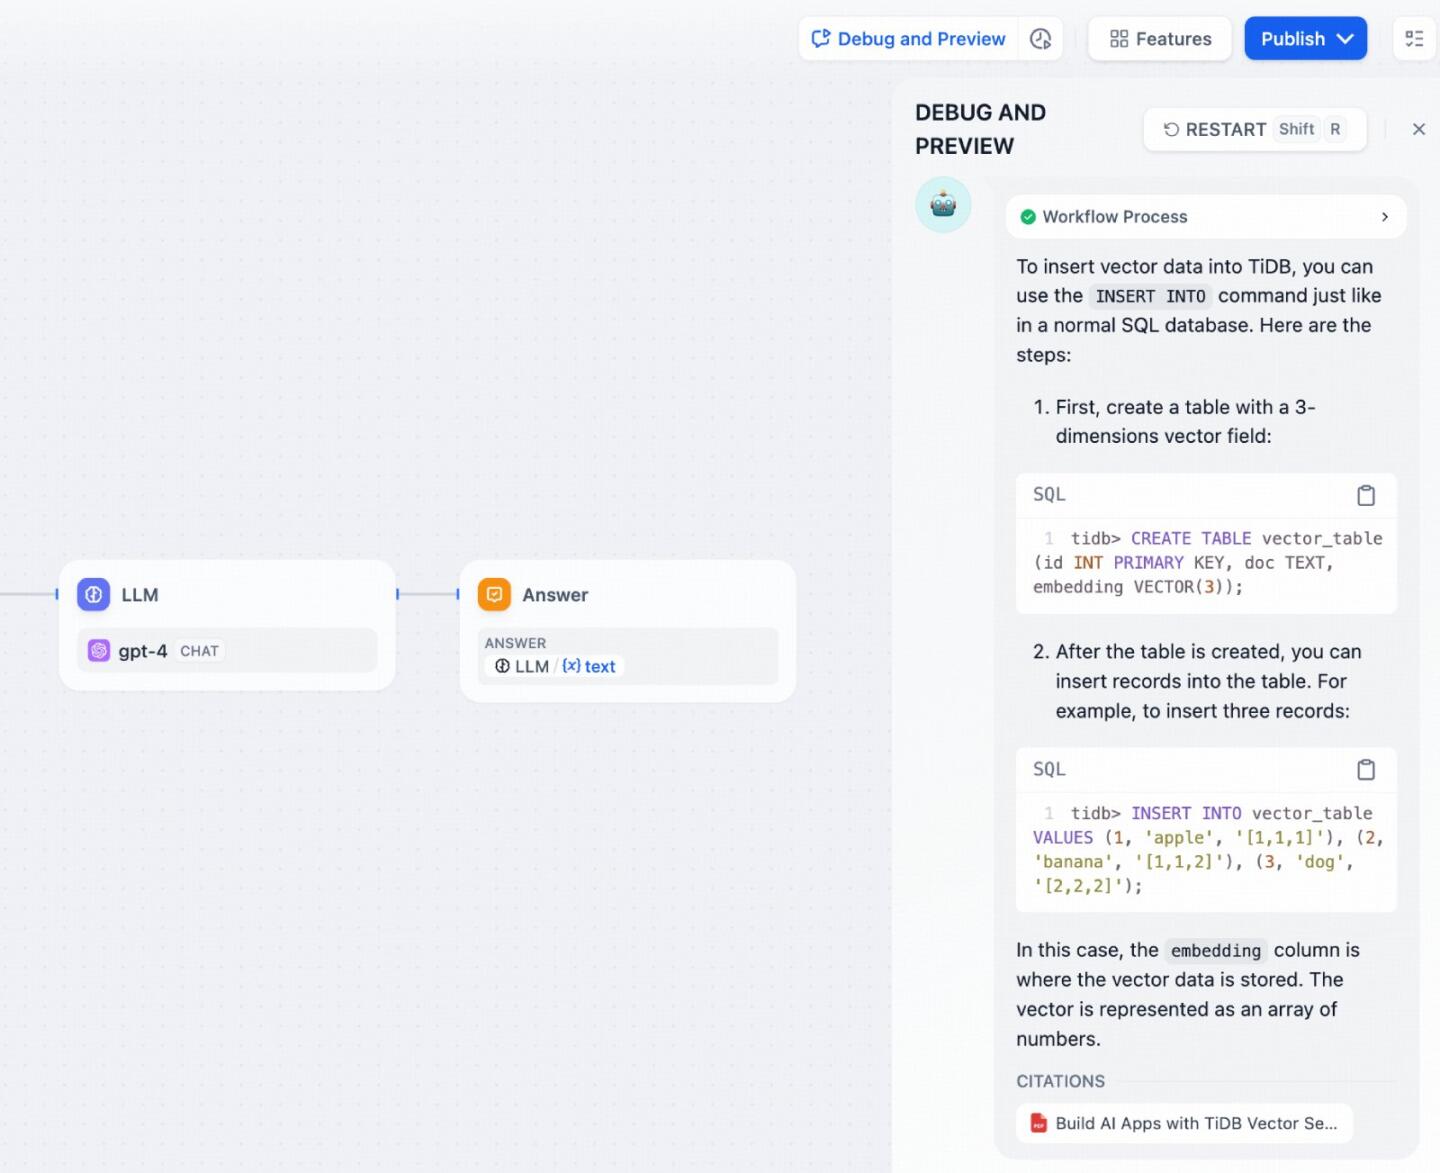Copy the CREATE TABLE SQL code
Viewport: 1440px width, 1173px height.
pos(1366,495)
